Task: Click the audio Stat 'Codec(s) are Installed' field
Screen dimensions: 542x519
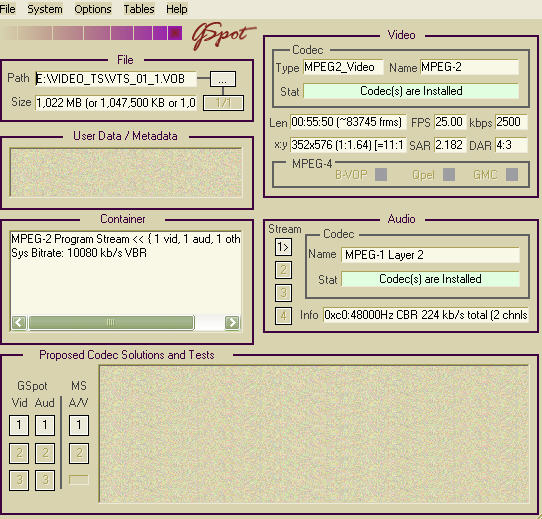Action: coord(430,279)
